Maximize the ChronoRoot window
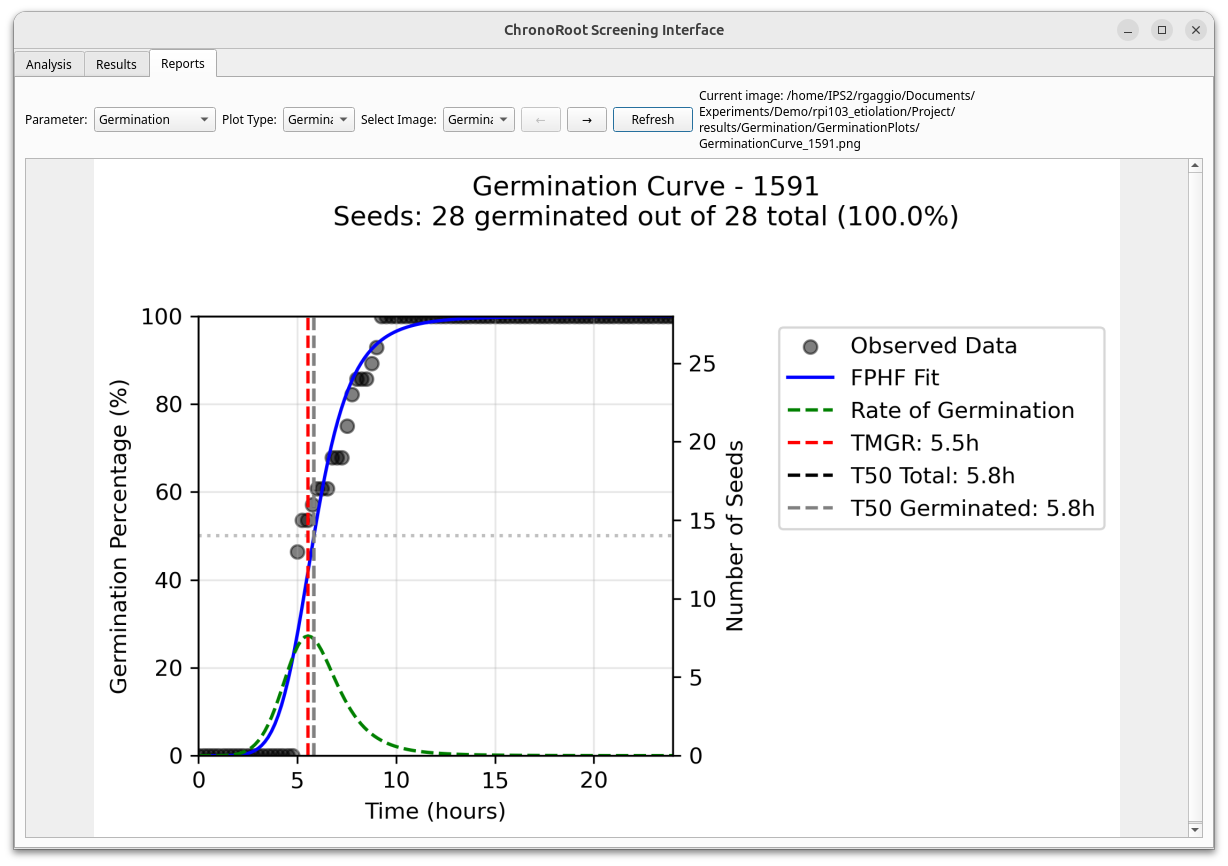Screen dimensions: 1228x866 1162,30
